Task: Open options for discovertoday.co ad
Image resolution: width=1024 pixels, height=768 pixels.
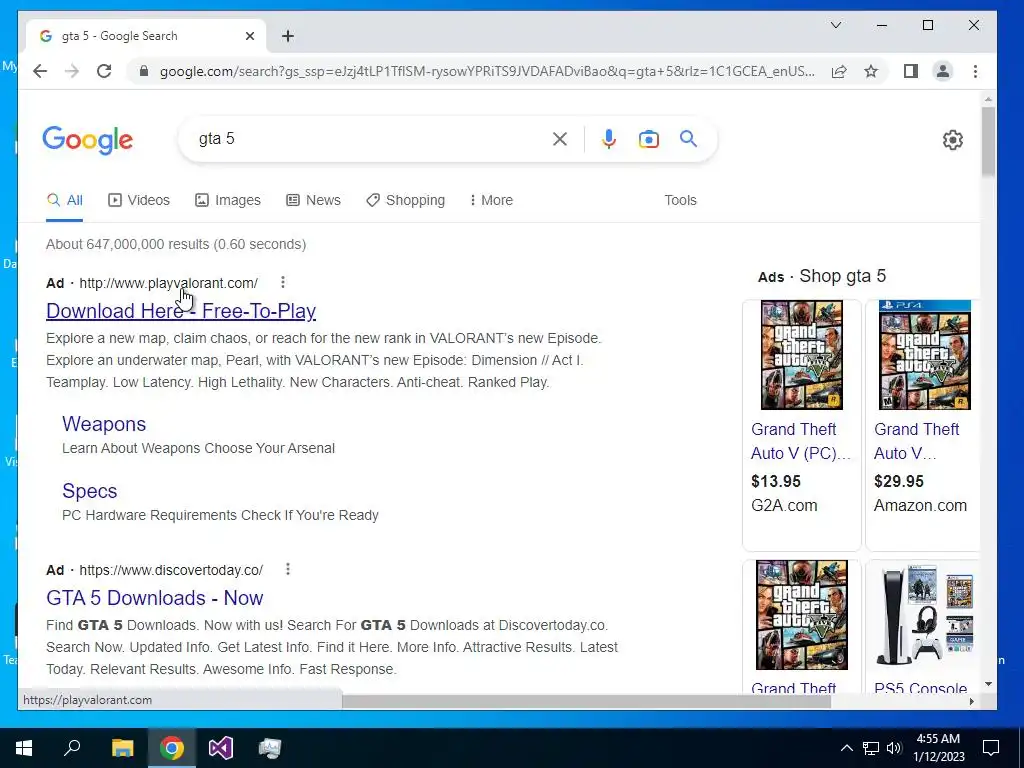Action: pyautogui.click(x=288, y=569)
